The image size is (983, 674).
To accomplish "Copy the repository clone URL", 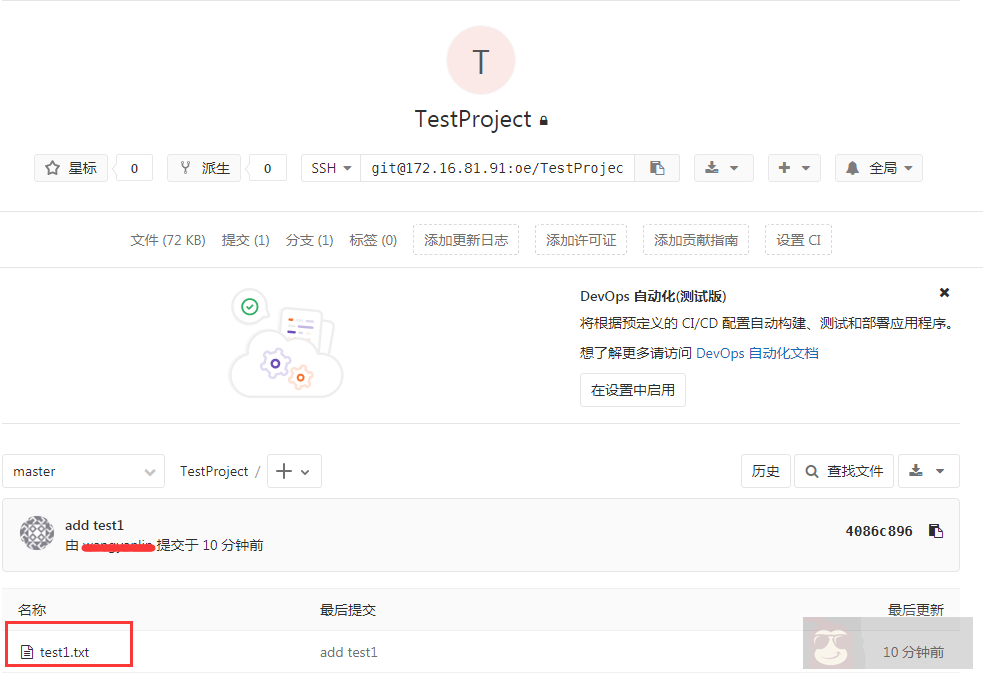I will (657, 167).
